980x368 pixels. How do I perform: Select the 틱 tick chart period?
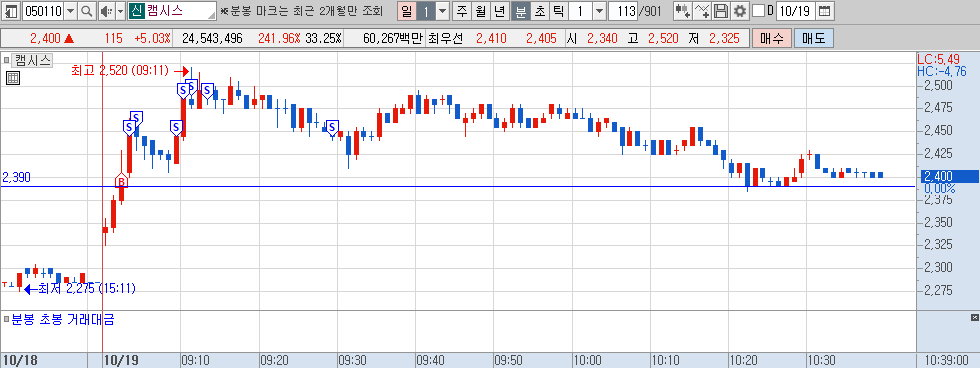558,11
